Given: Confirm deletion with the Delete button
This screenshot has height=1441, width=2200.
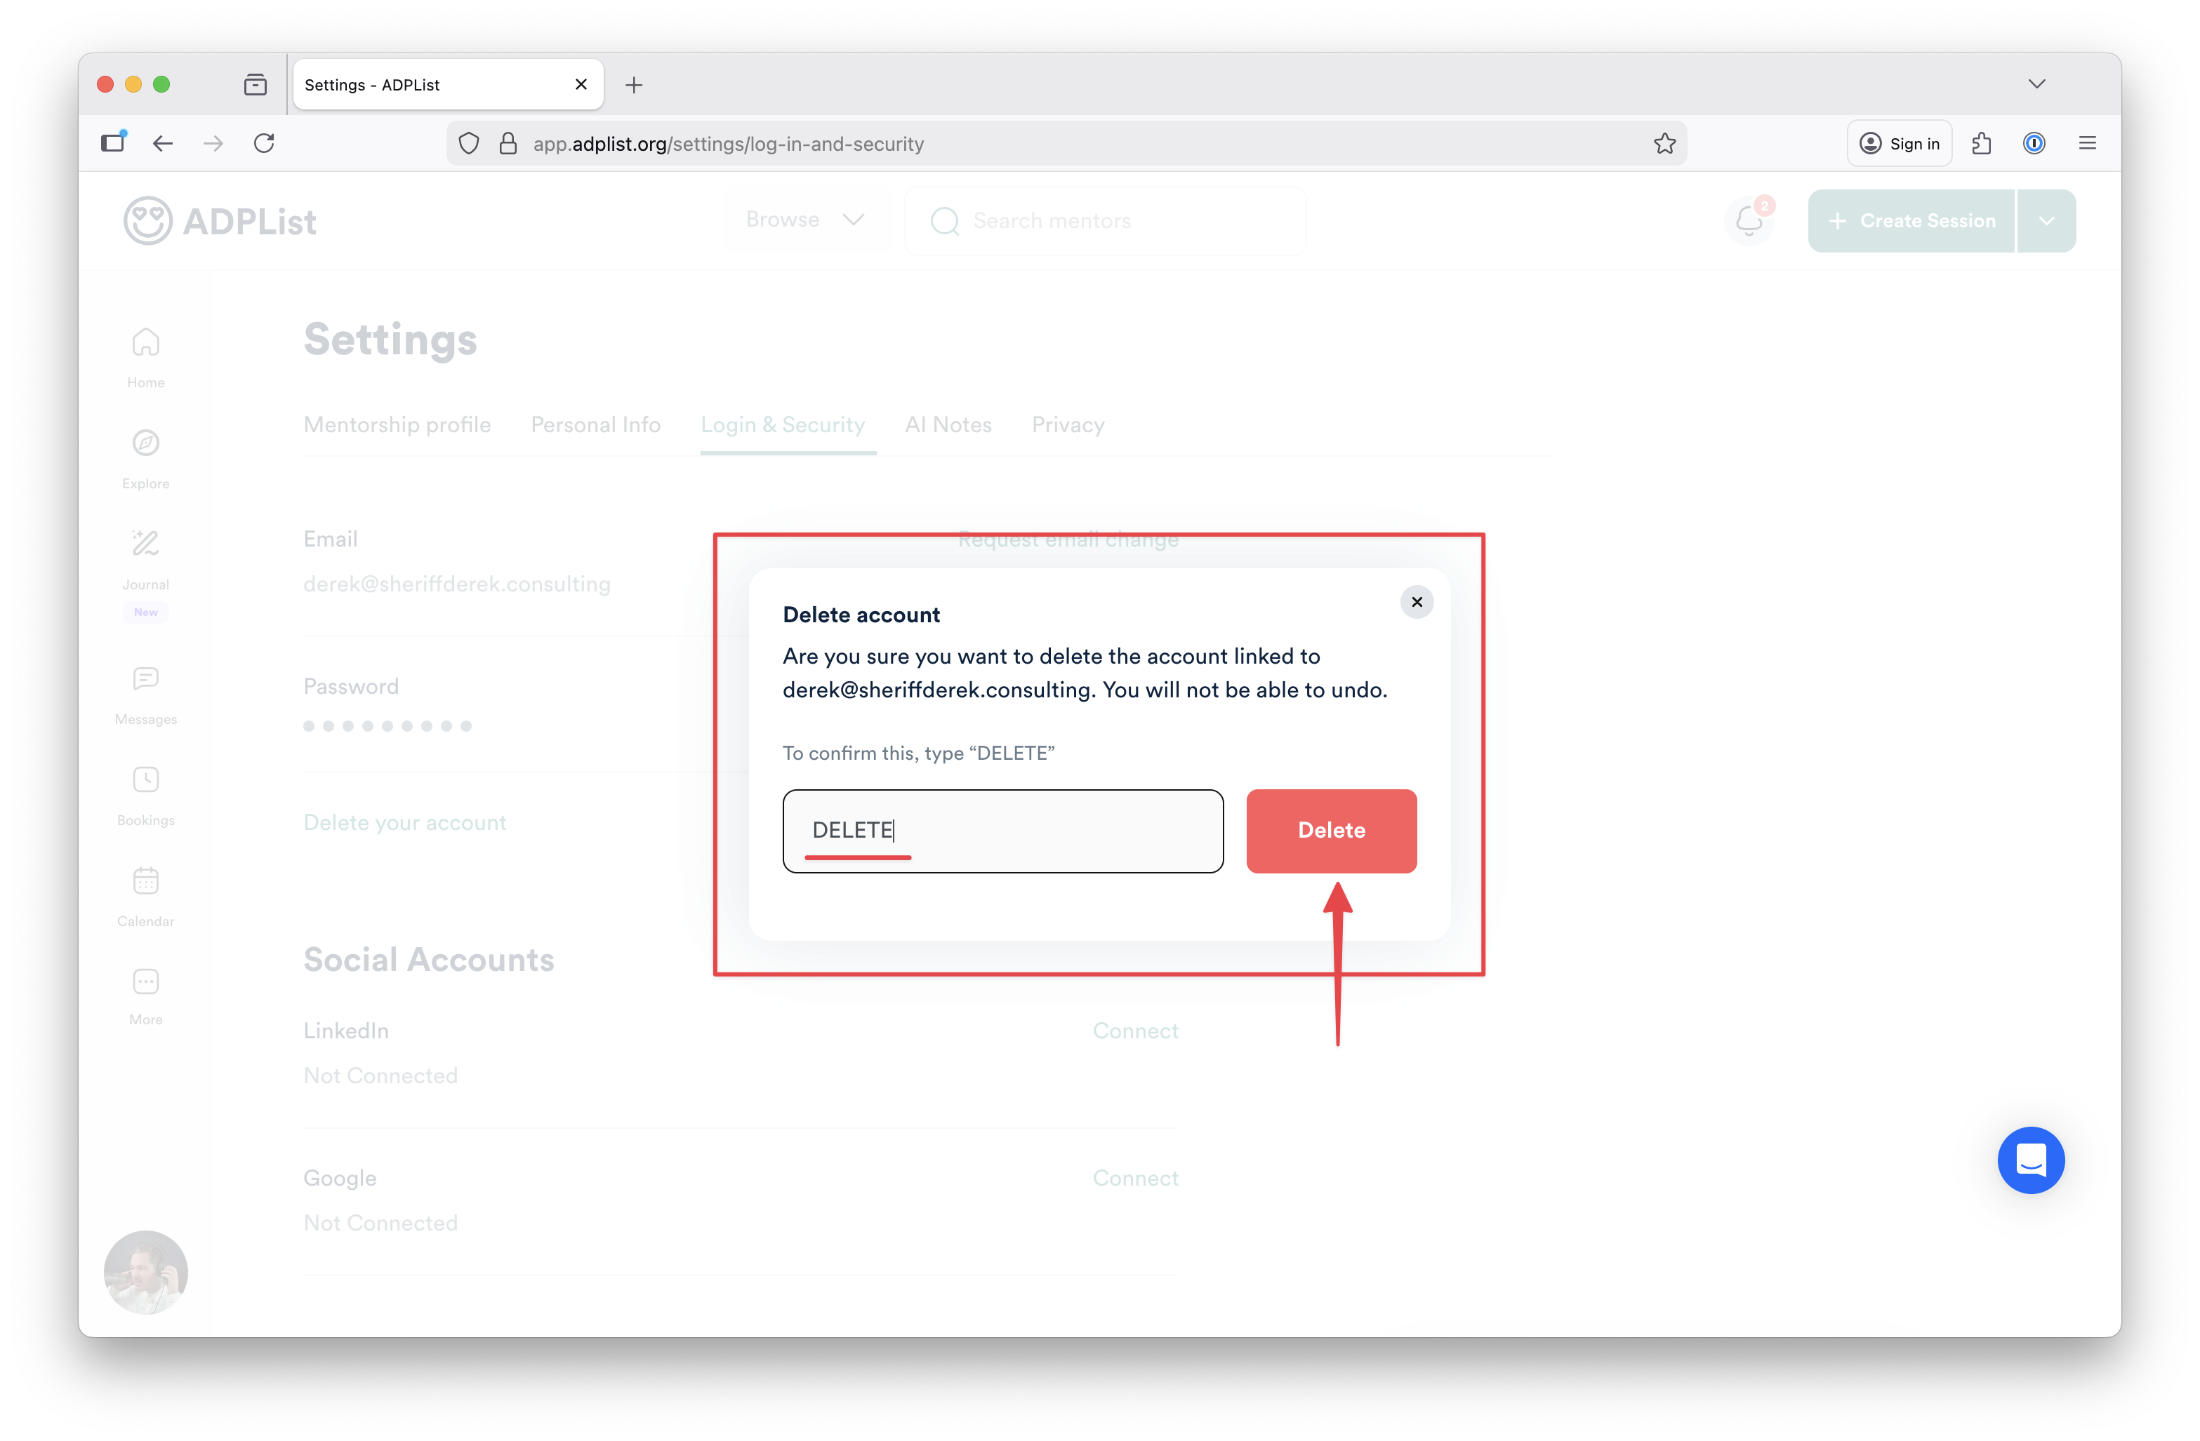Looking at the screenshot, I should [x=1331, y=830].
